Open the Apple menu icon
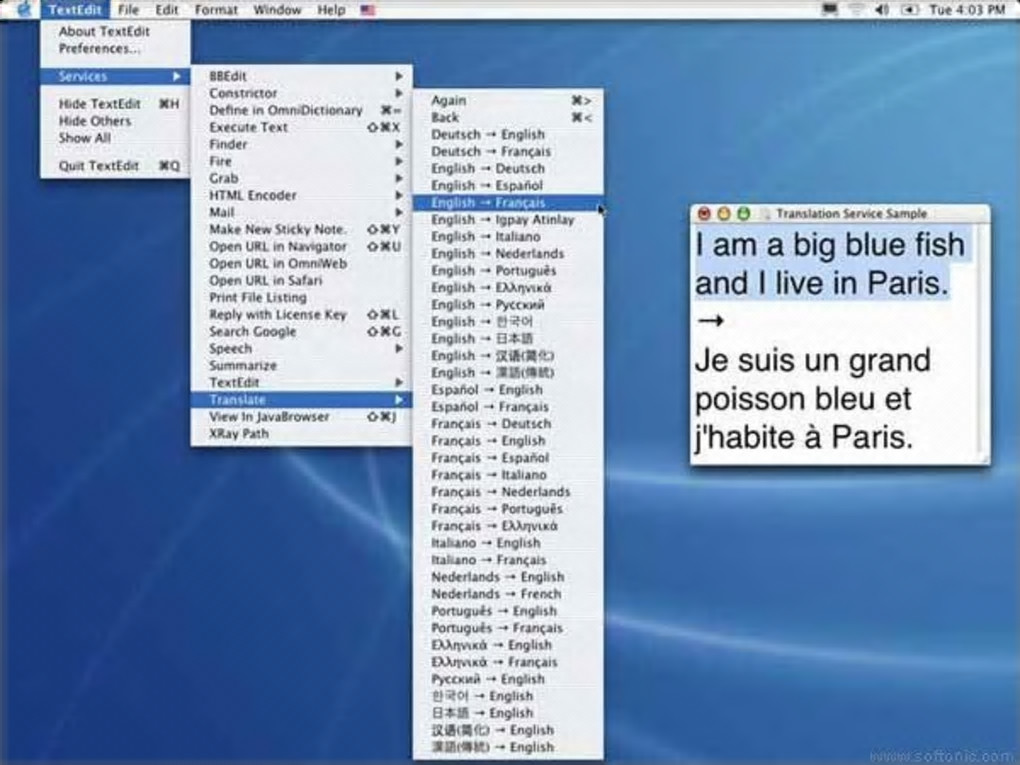The width and height of the screenshot is (1020, 765). click(23, 9)
